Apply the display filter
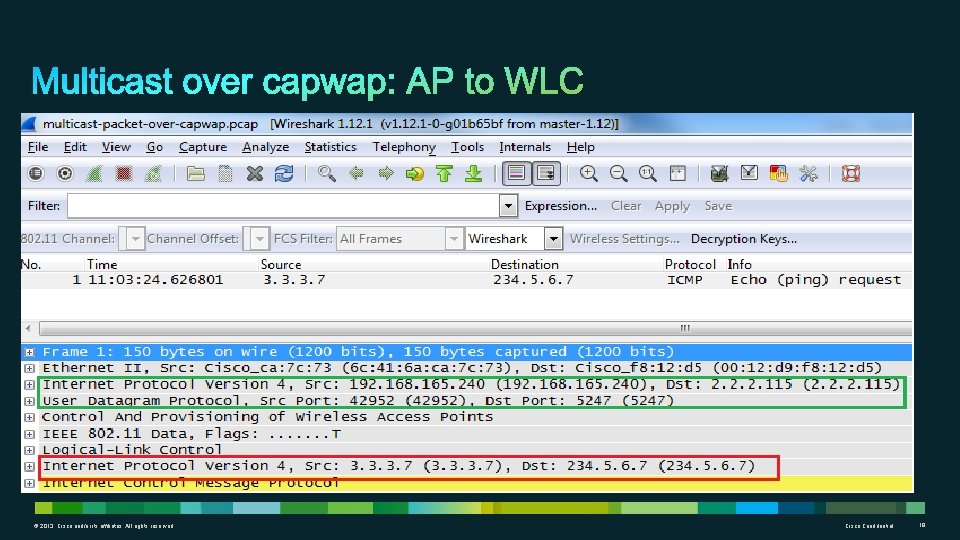 (x=672, y=206)
